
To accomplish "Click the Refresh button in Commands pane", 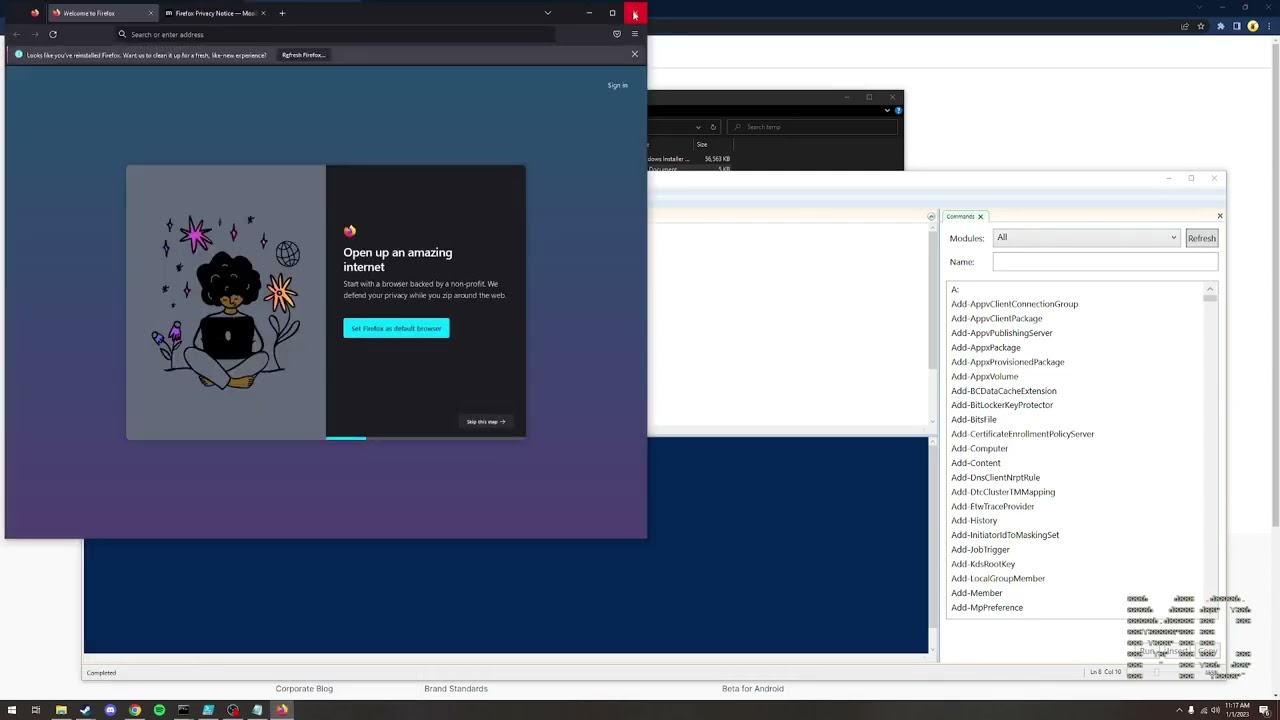I will click(1201, 238).
